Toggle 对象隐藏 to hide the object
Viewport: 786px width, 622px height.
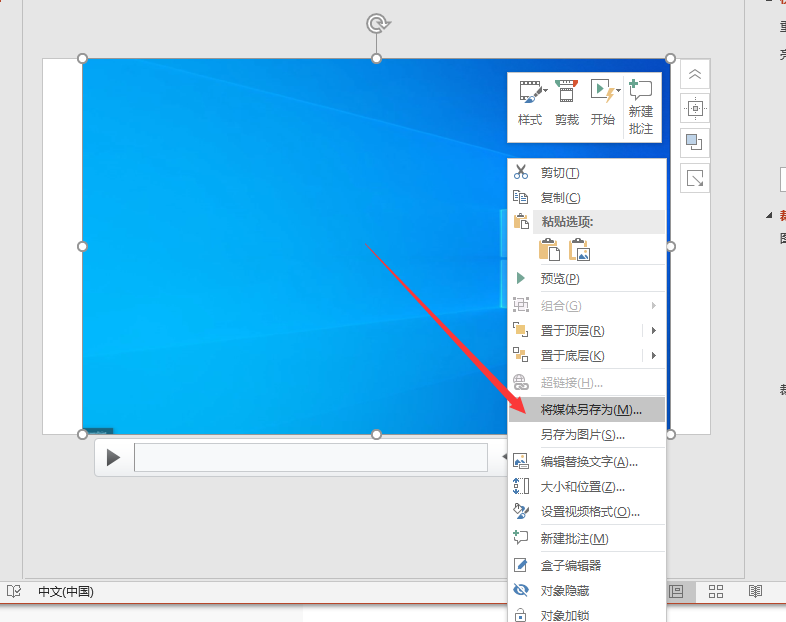point(587,591)
